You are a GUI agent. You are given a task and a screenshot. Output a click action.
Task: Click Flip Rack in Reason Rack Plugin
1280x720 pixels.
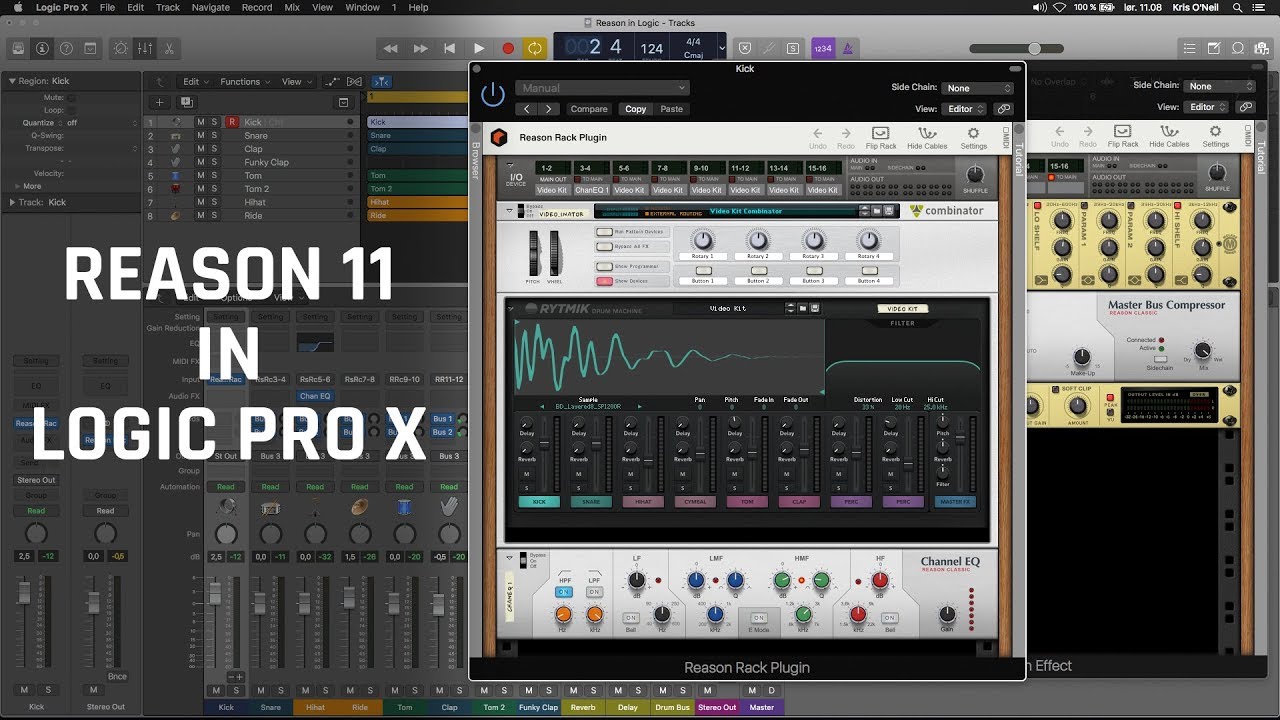click(x=880, y=138)
